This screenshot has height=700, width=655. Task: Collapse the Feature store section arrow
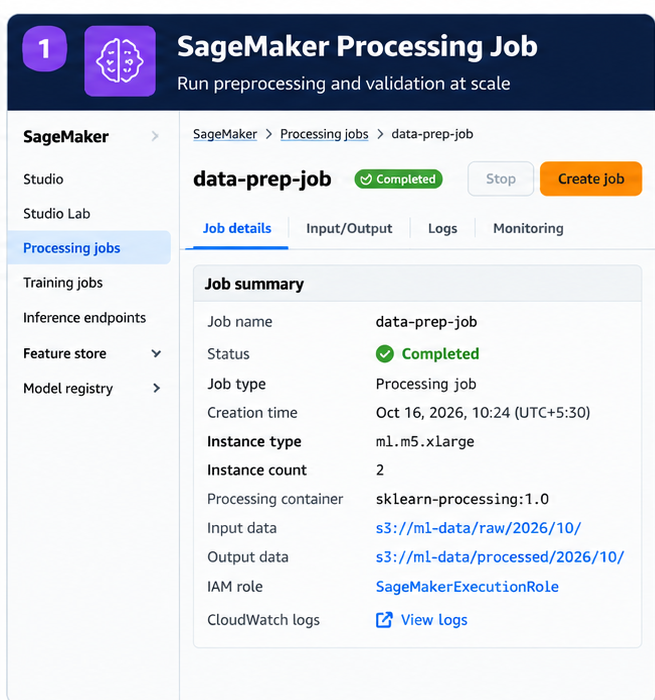(x=156, y=354)
